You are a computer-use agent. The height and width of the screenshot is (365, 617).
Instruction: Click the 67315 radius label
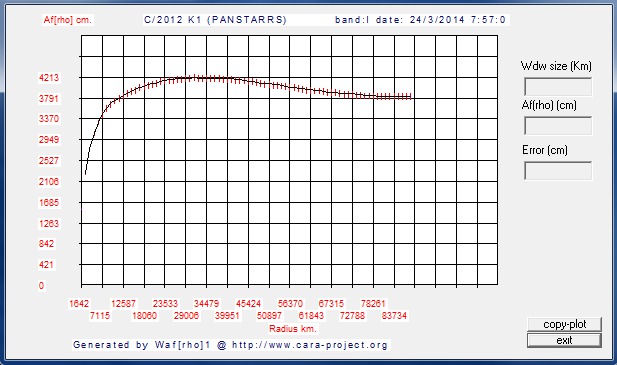[x=331, y=304]
